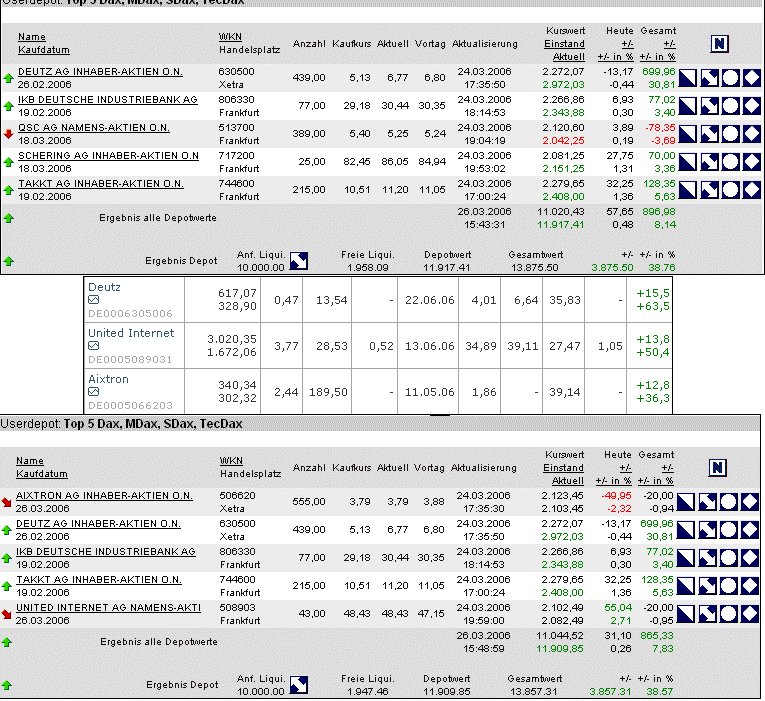Click the ISIN DE0006305006 text
The height and width of the screenshot is (701, 765).
[130, 314]
